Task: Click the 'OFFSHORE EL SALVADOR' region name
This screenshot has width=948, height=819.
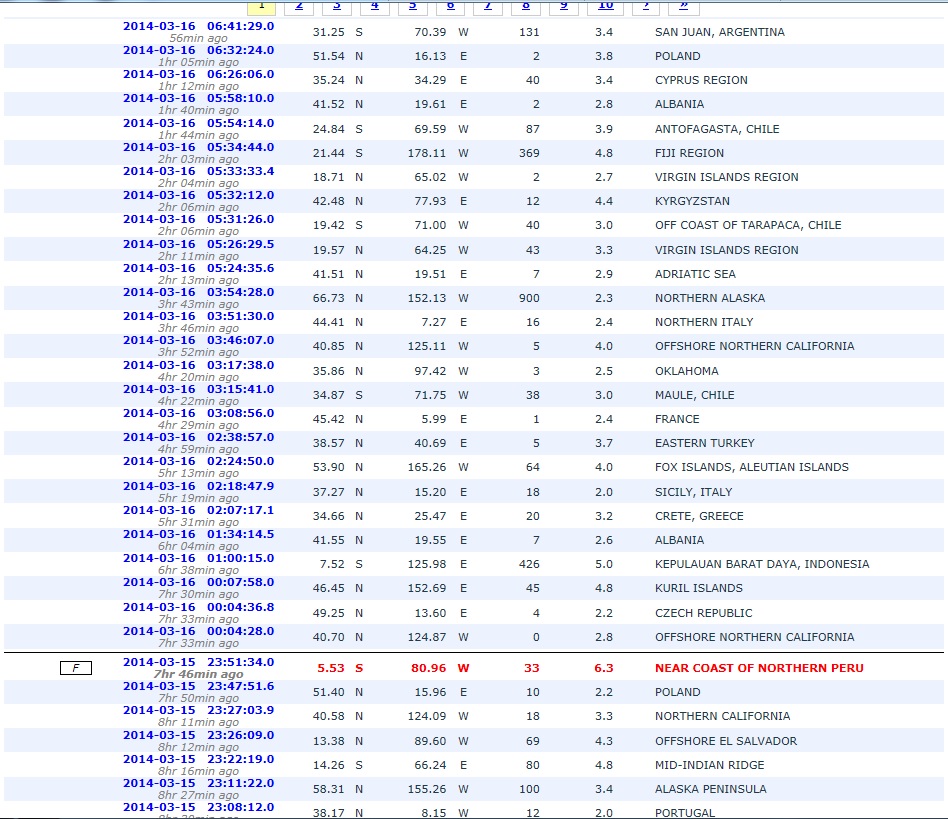Action: click(726, 742)
